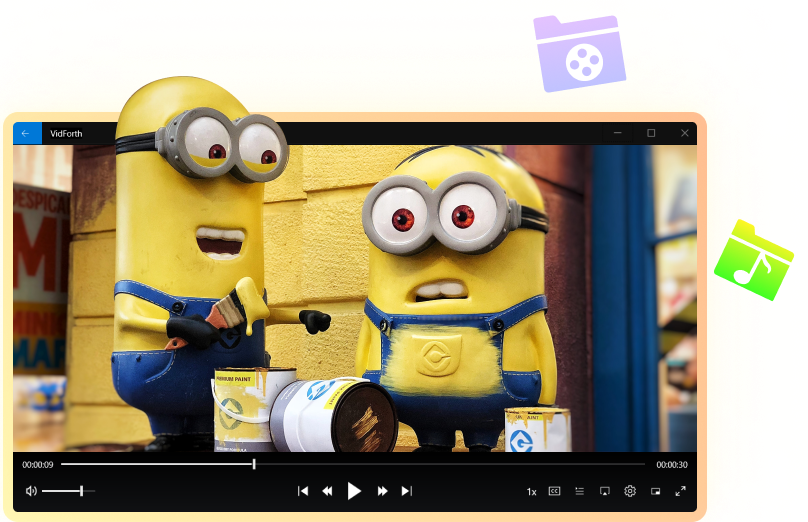Click the video frame to toggle playback

click(355, 299)
